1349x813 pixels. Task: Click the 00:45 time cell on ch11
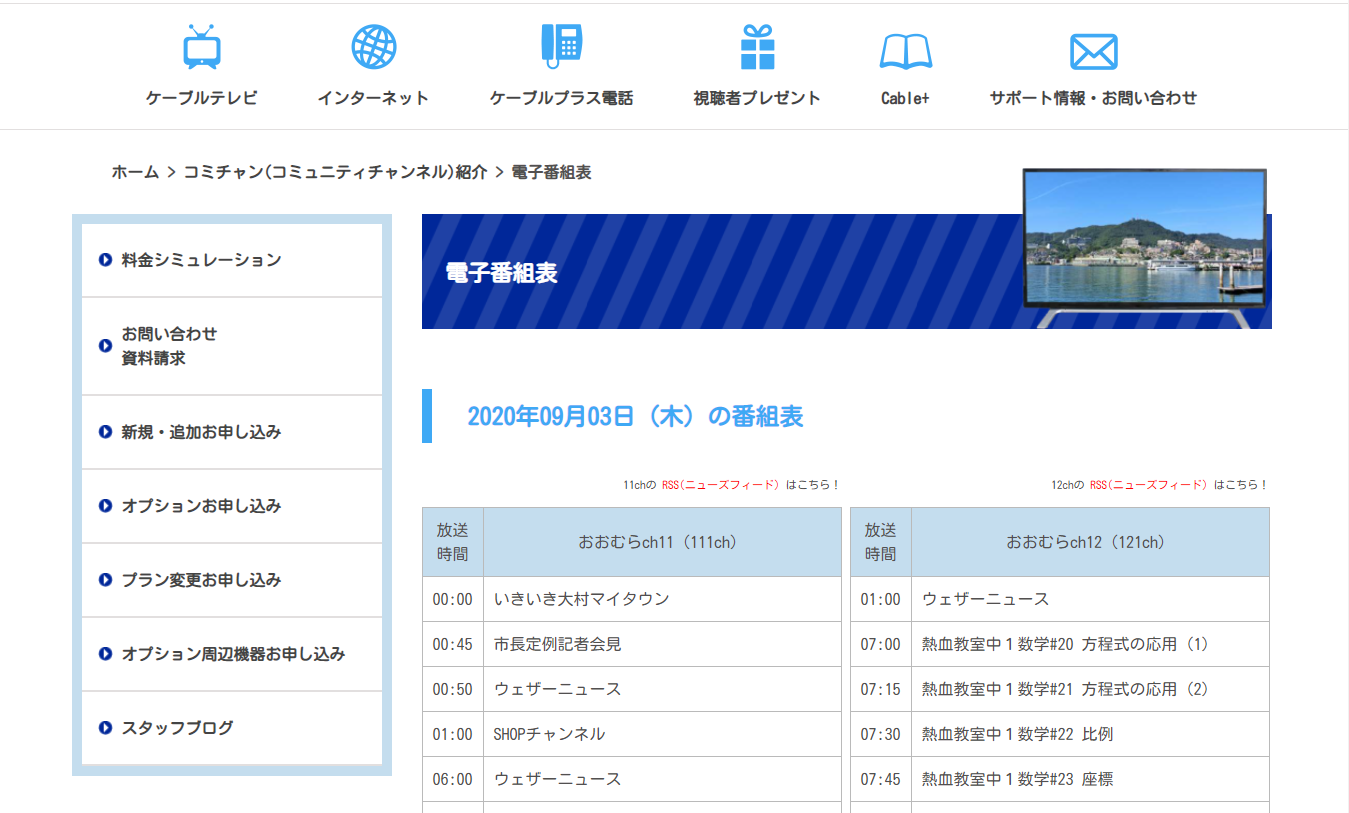click(x=453, y=644)
